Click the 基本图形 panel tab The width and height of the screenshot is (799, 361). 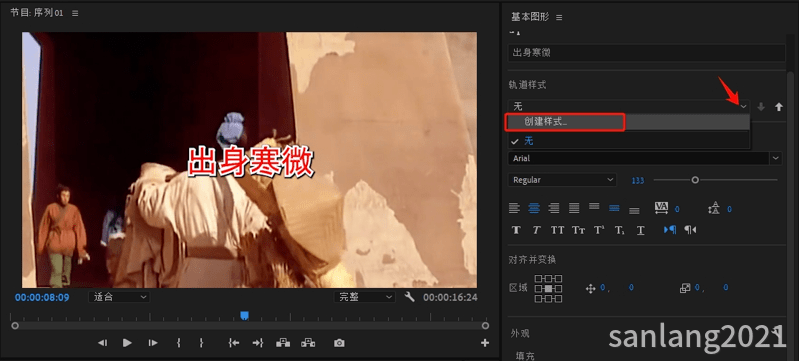tap(530, 17)
